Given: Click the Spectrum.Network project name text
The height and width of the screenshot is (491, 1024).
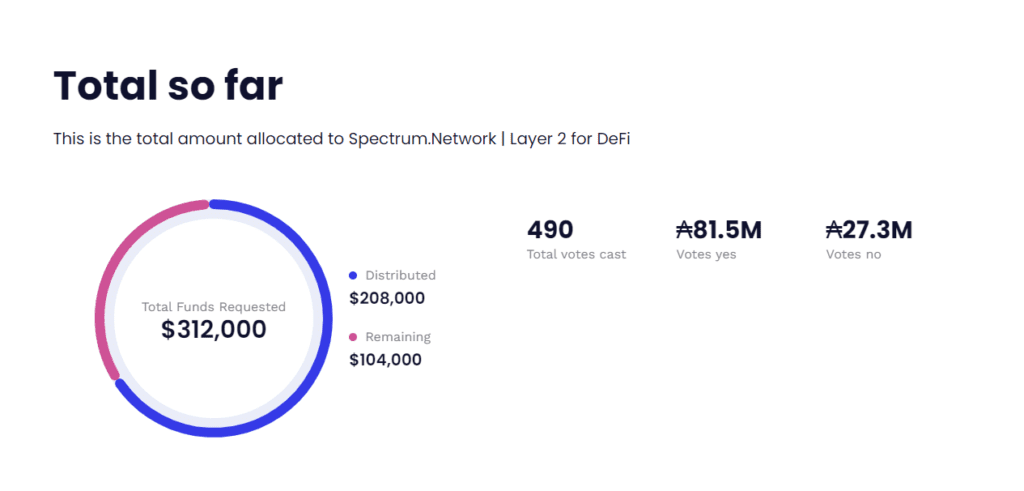Looking at the screenshot, I should (x=422, y=139).
